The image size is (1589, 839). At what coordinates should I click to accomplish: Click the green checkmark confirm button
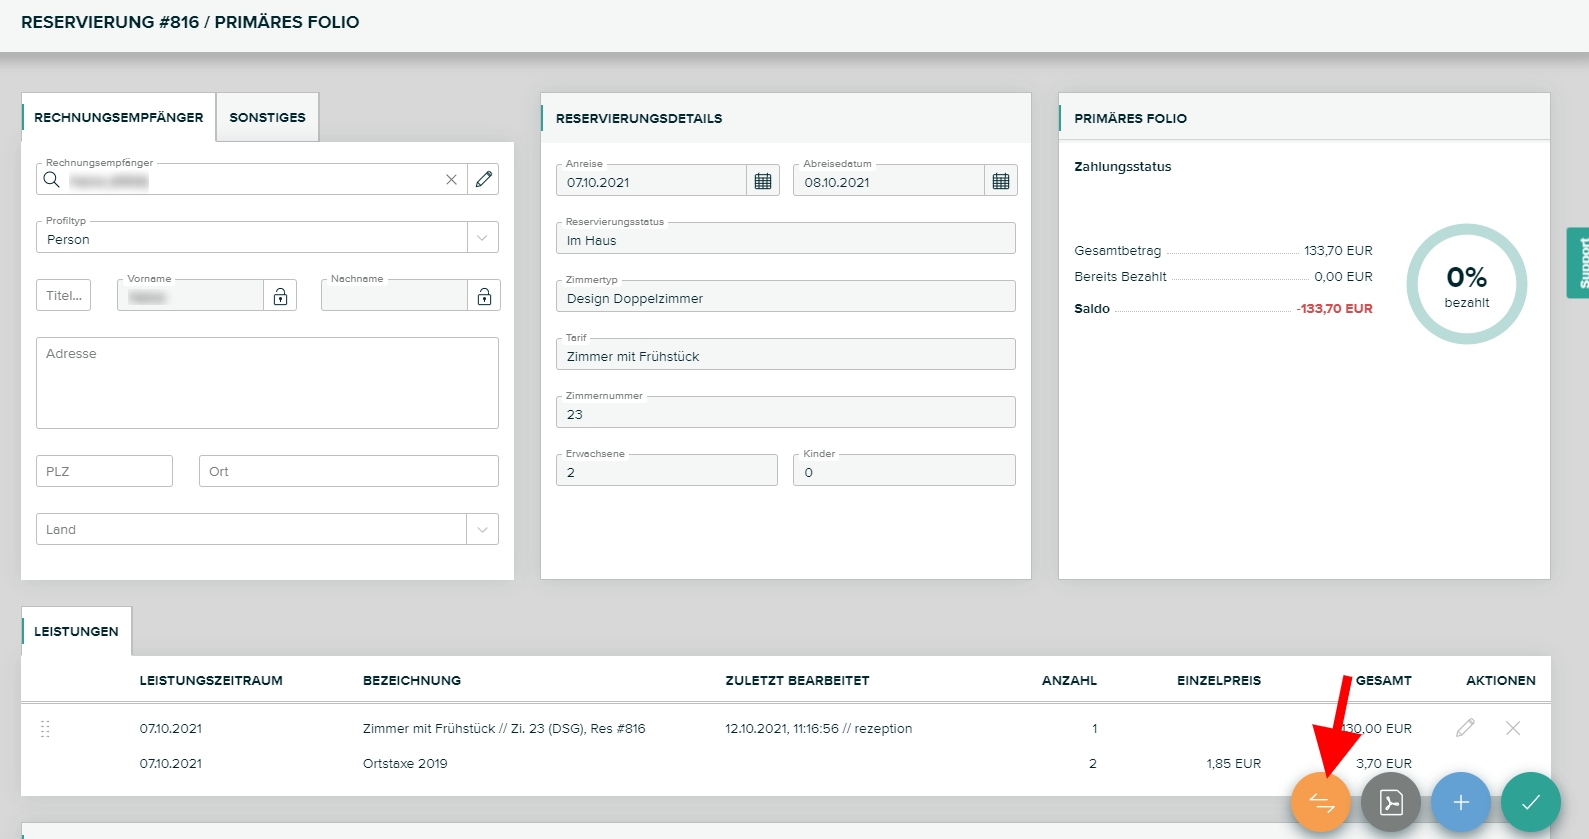click(x=1530, y=802)
